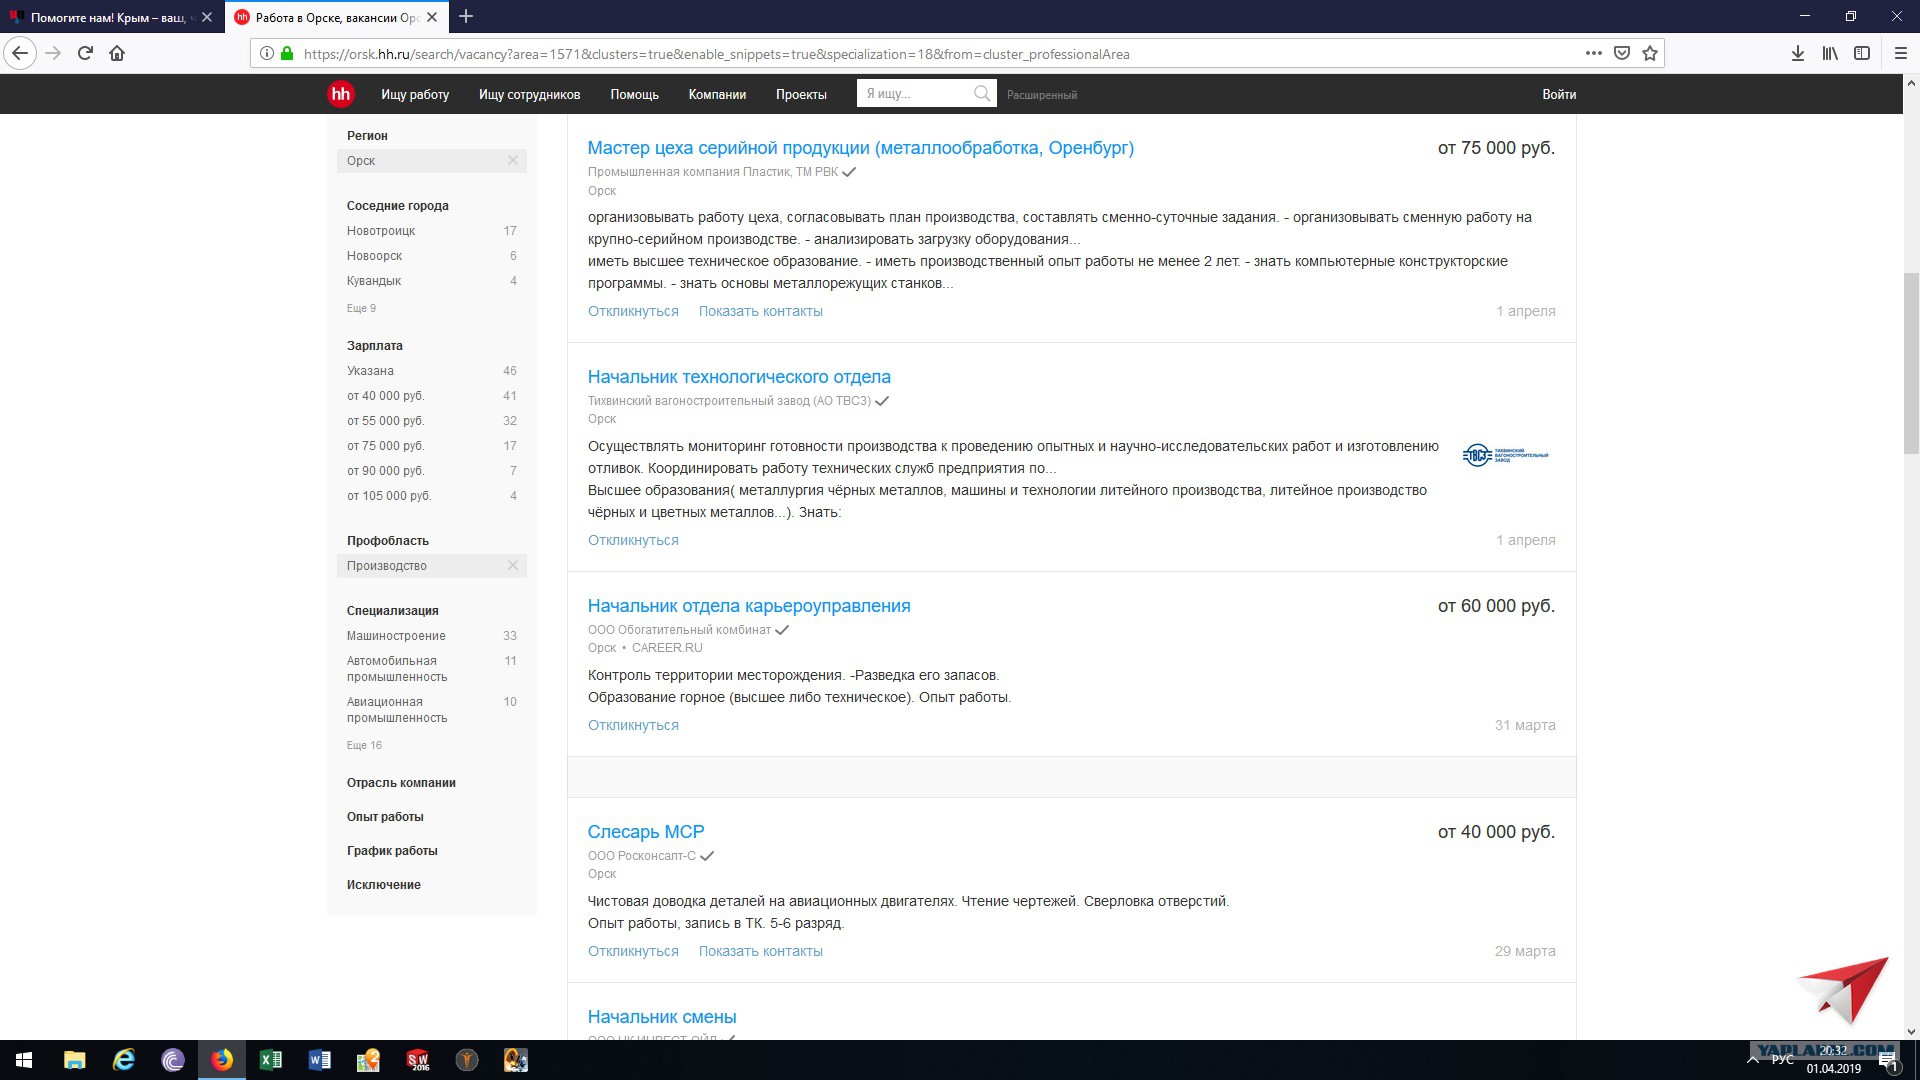Screen dimensions: 1920x1080
Task: Click the Войти login link
Action: click(1559, 94)
